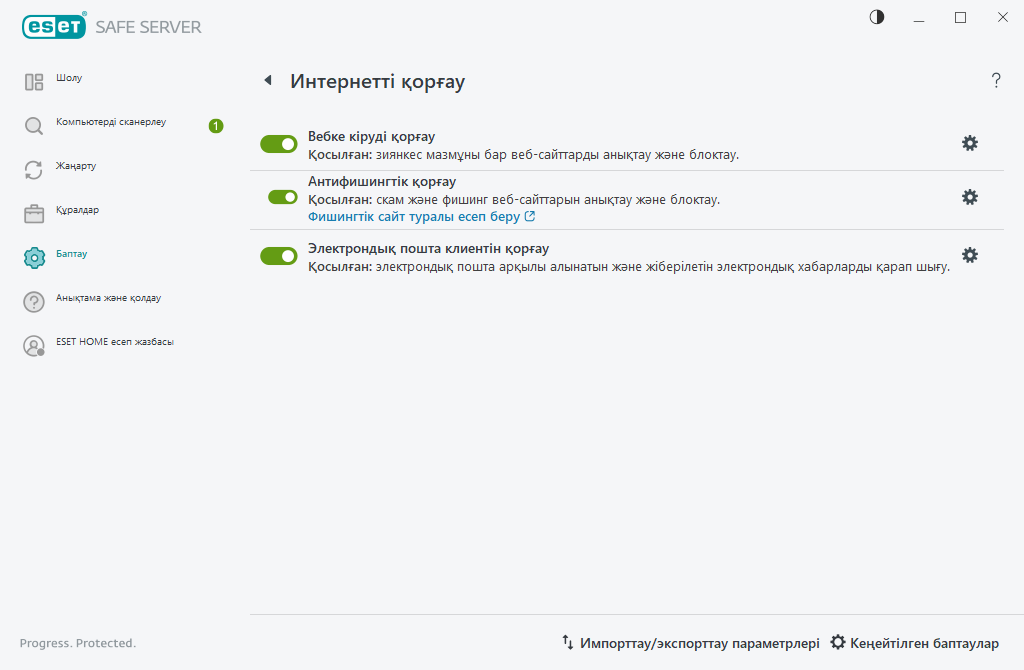Open settings gear for Вебке кіруді қорғау
Viewport: 1024px width, 670px height.
click(969, 143)
